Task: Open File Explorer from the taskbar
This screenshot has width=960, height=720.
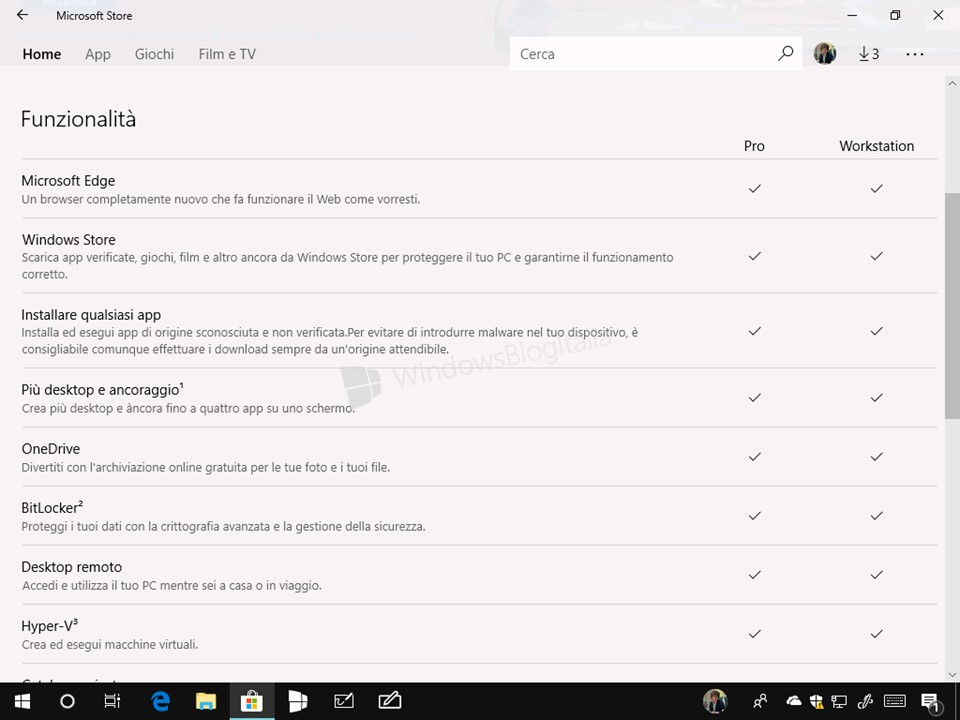Action: tap(206, 701)
